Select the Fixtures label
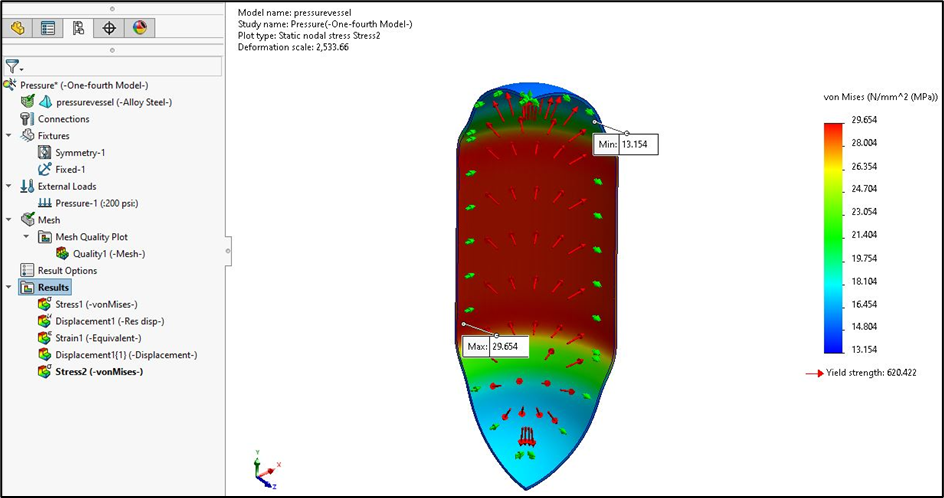The image size is (944, 498). coord(54,135)
